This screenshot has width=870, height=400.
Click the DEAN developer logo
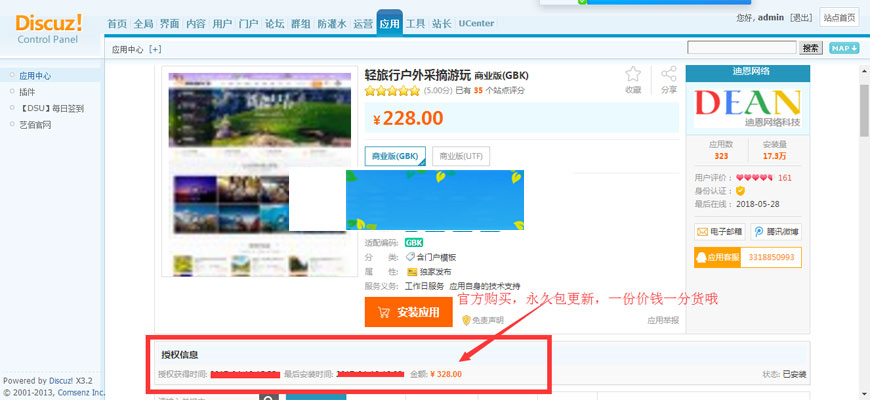(747, 103)
